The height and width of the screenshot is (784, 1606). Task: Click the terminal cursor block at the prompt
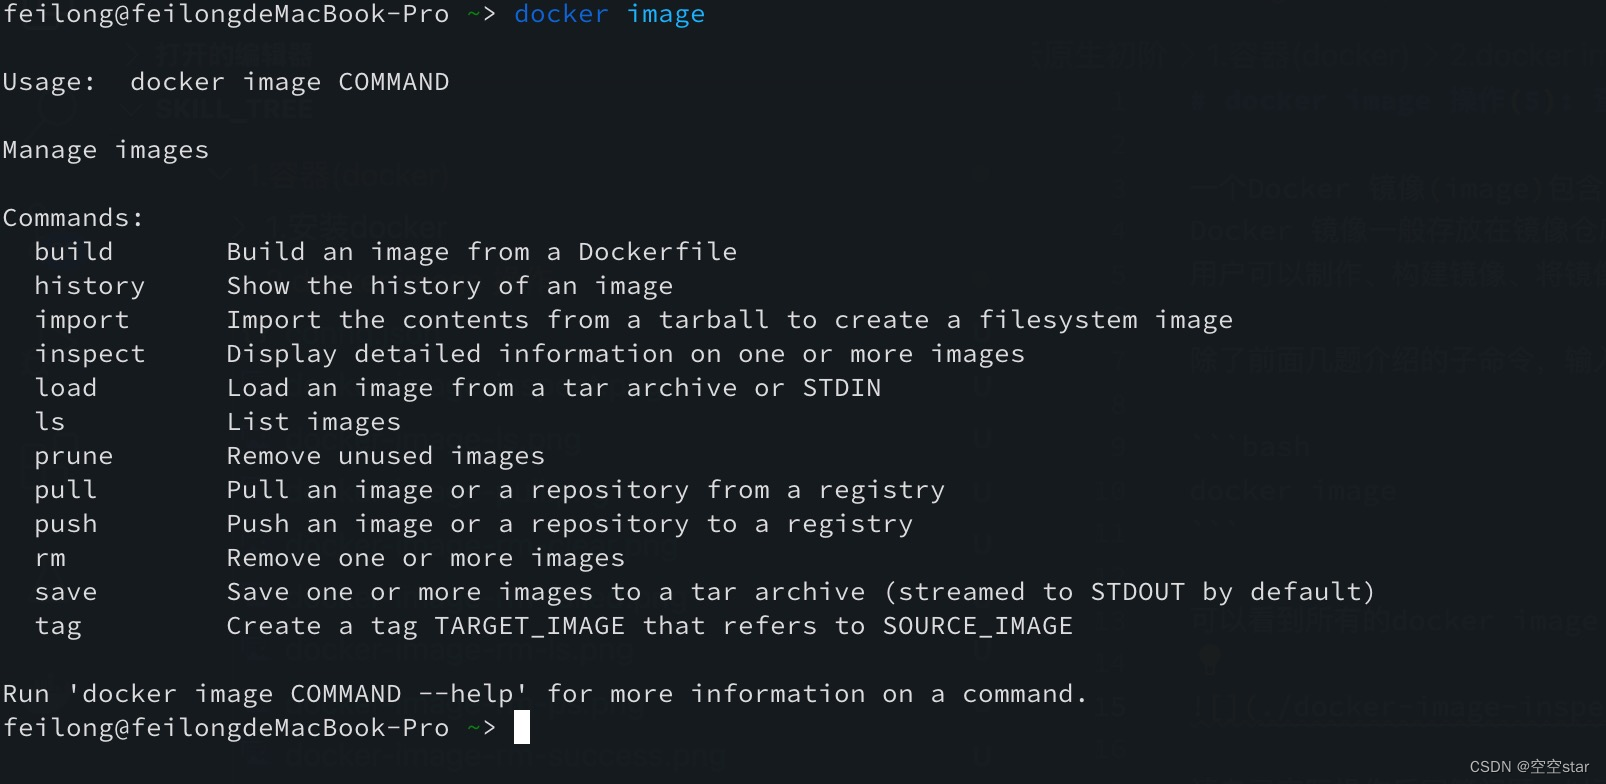click(521, 728)
